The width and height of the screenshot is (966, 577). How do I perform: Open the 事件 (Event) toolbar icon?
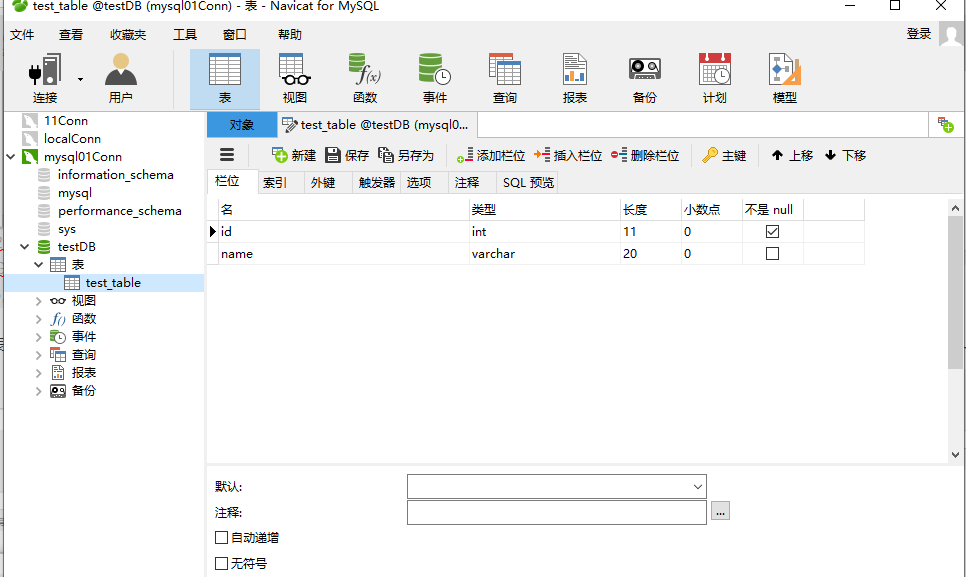tap(435, 78)
